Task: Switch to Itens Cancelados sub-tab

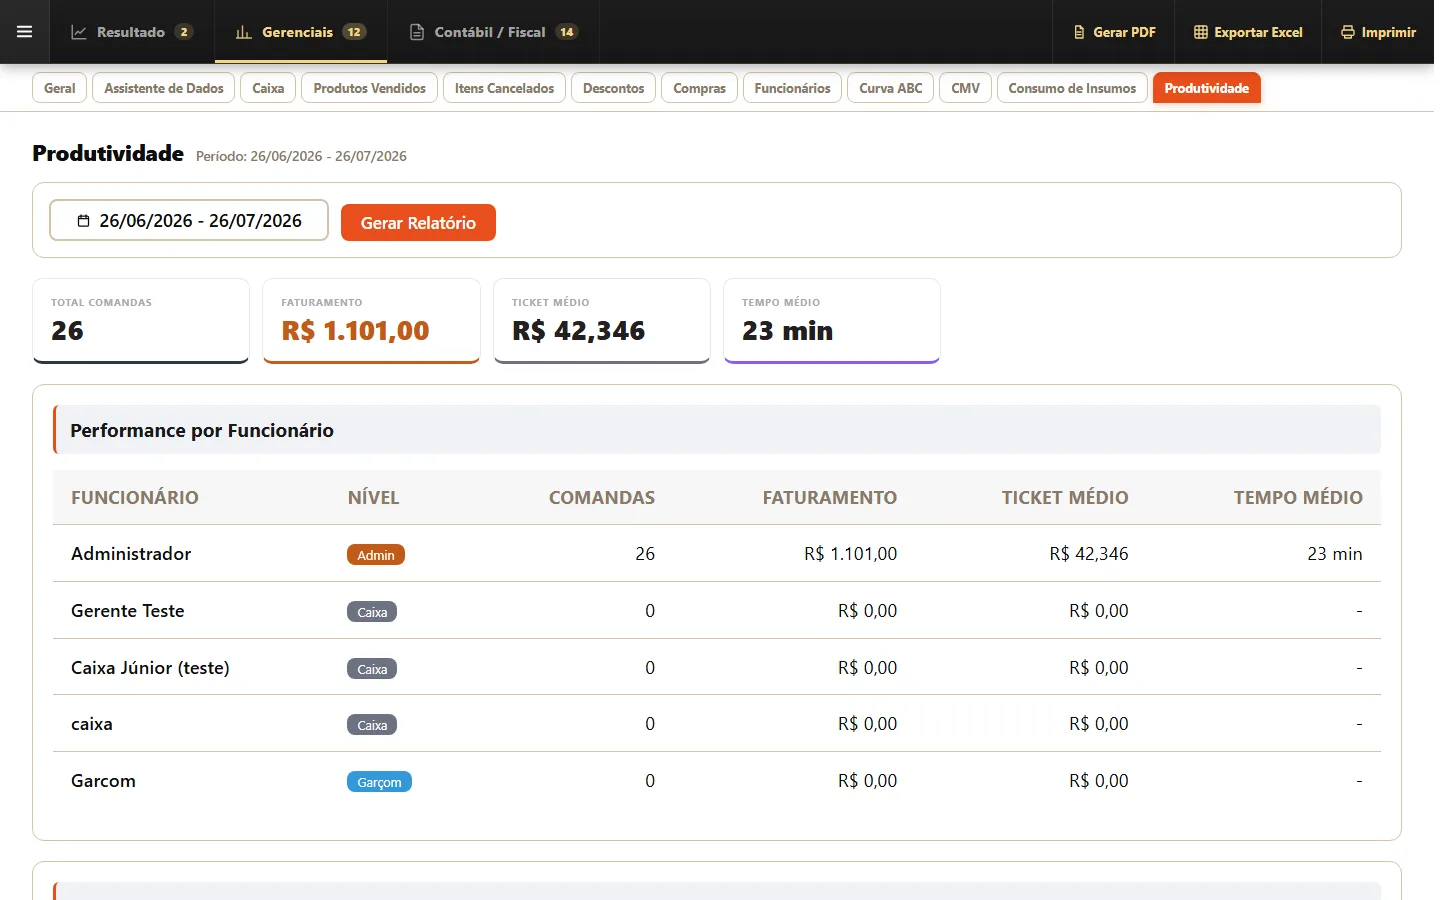Action: tap(504, 88)
